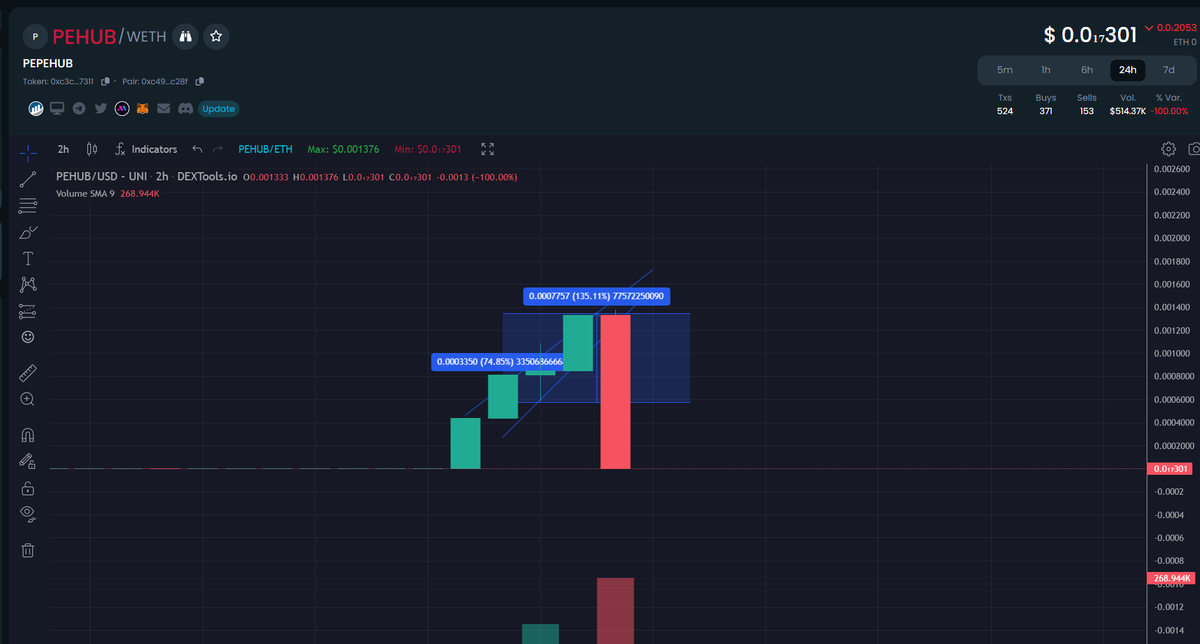Select the 5m timeframe tab

[1005, 70]
